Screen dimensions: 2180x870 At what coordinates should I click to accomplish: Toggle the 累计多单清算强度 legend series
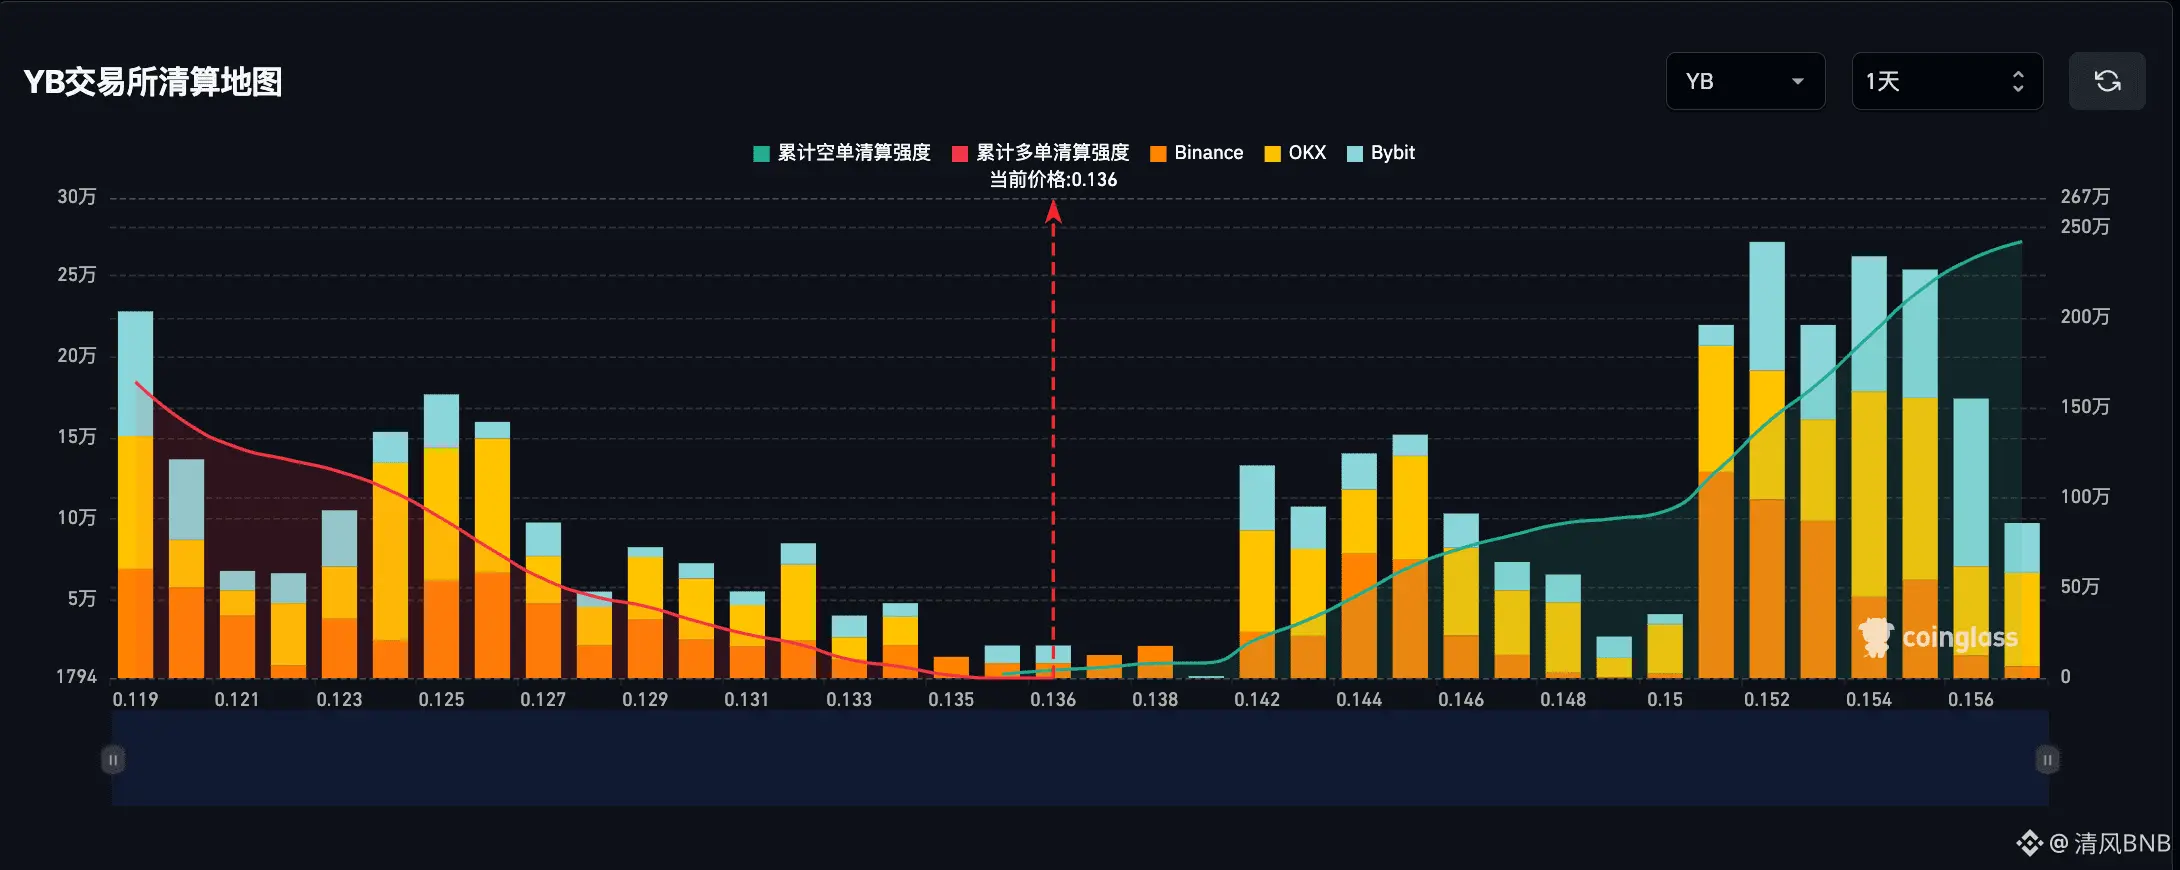[x=1041, y=153]
